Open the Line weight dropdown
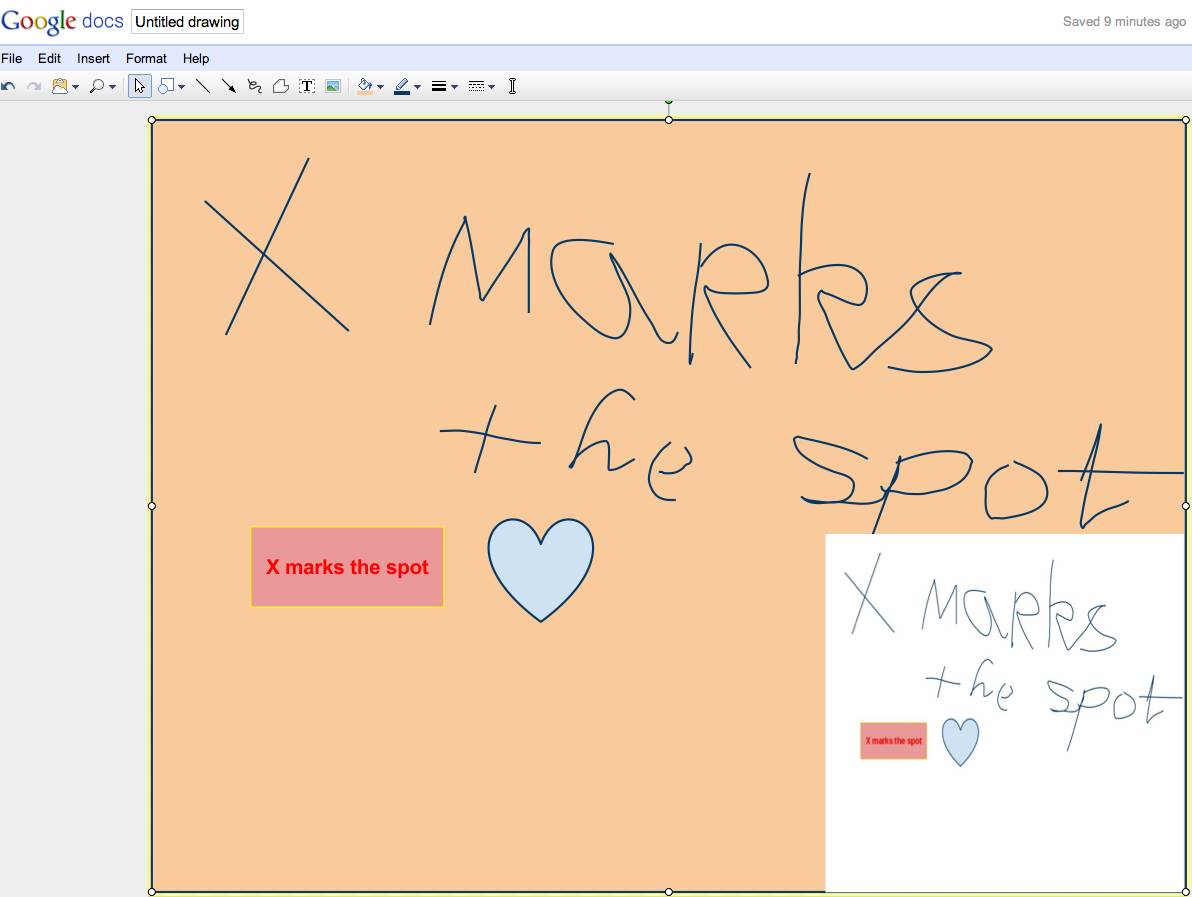Viewport: 1192px width, 897px height. [453, 86]
